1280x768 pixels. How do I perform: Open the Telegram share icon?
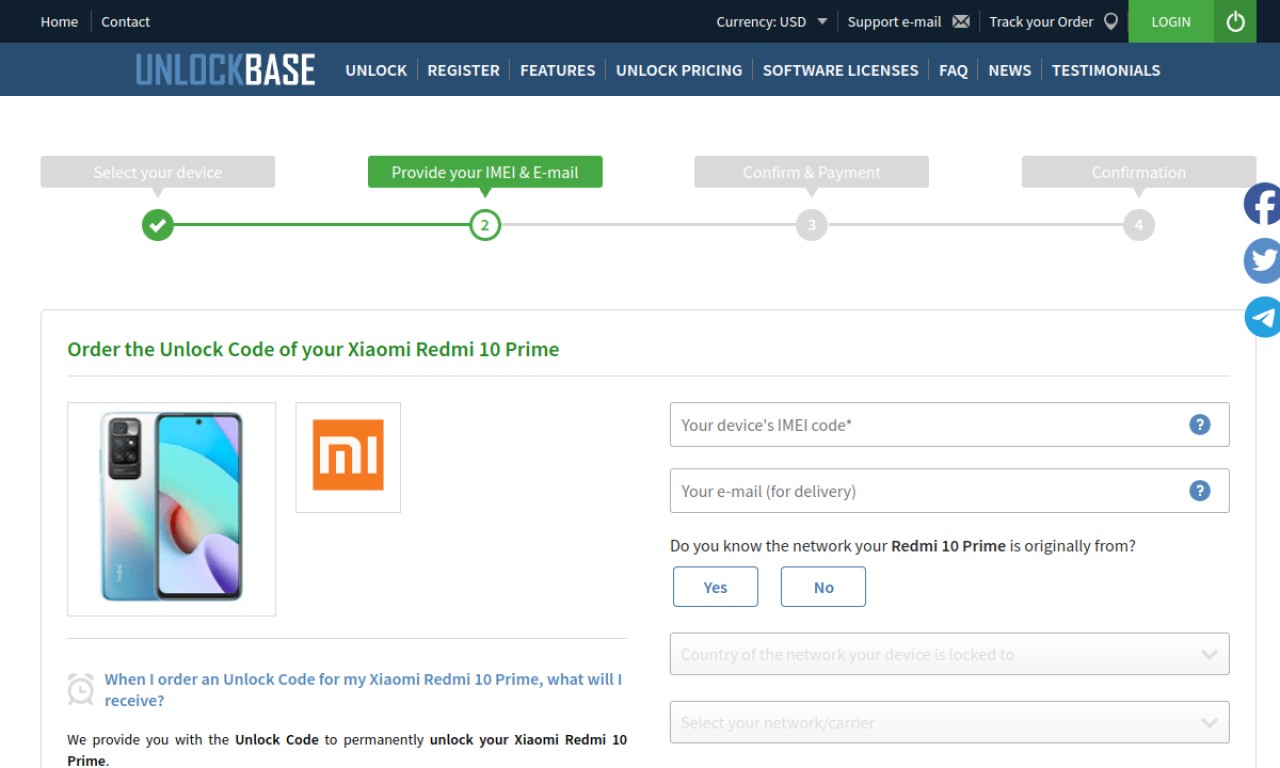click(1262, 317)
